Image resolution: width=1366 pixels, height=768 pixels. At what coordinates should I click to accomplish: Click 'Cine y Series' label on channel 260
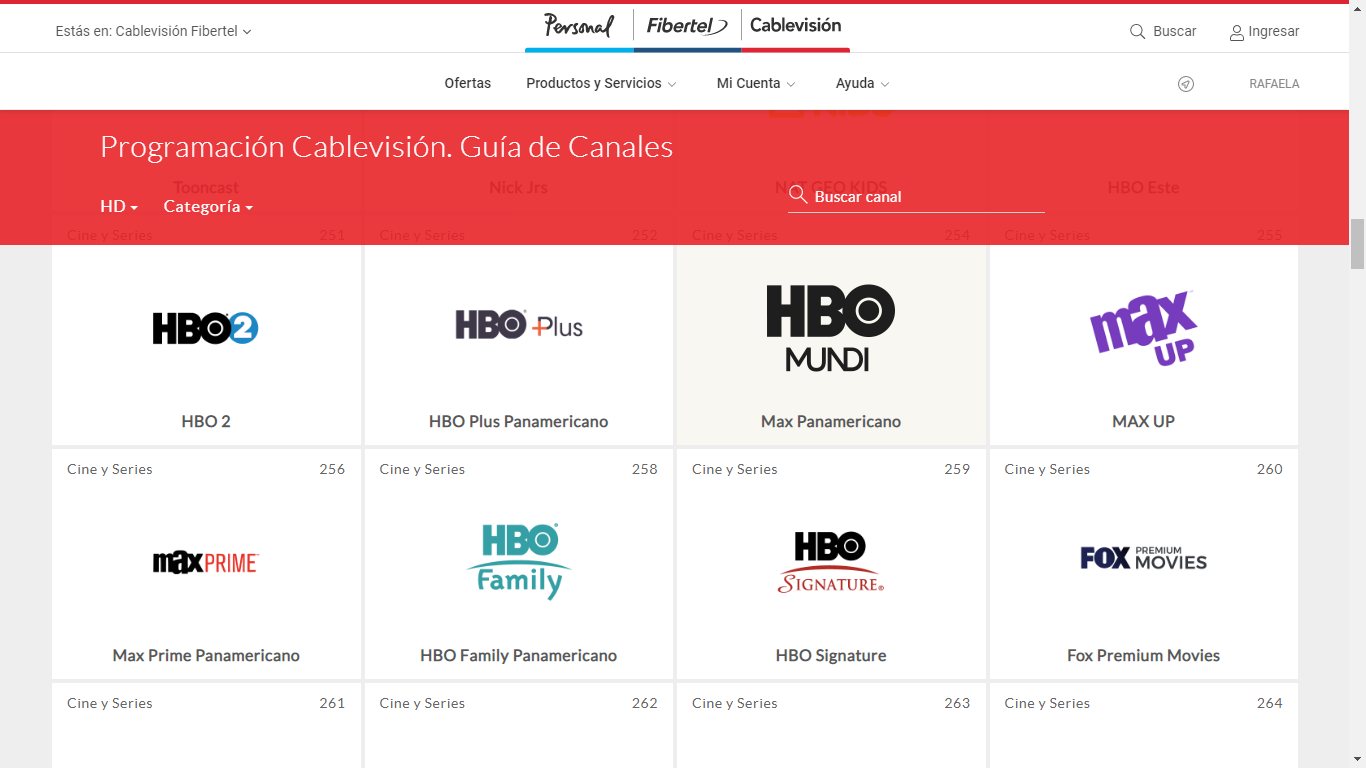(x=1047, y=469)
